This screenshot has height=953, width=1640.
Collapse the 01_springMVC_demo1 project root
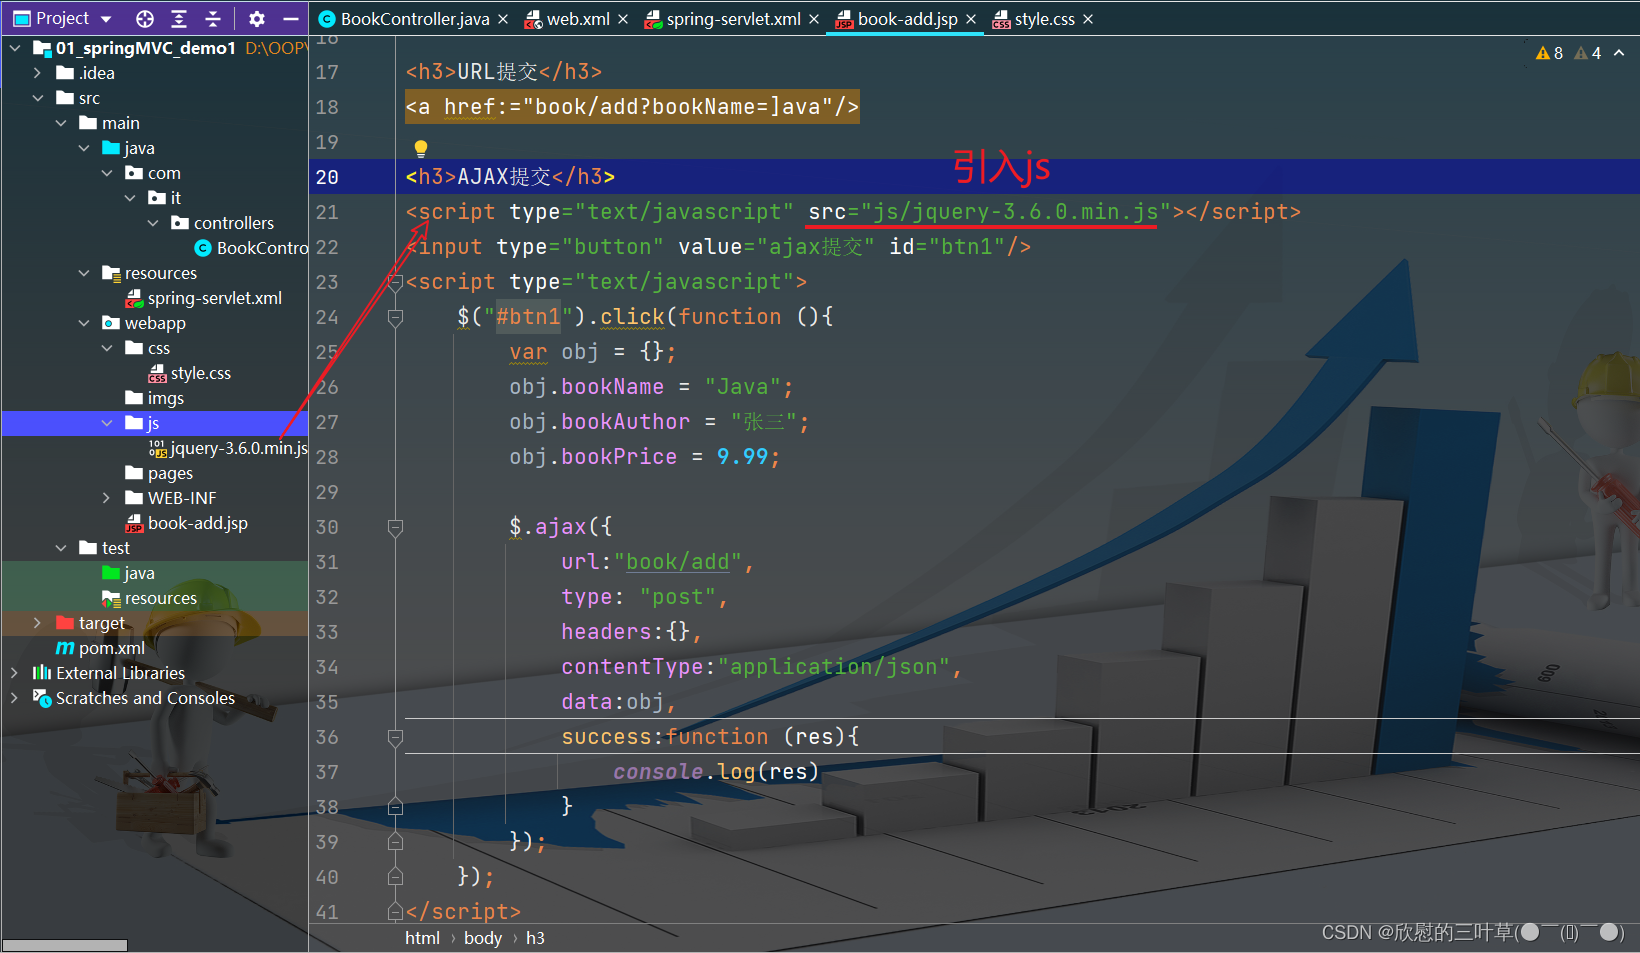coord(15,48)
